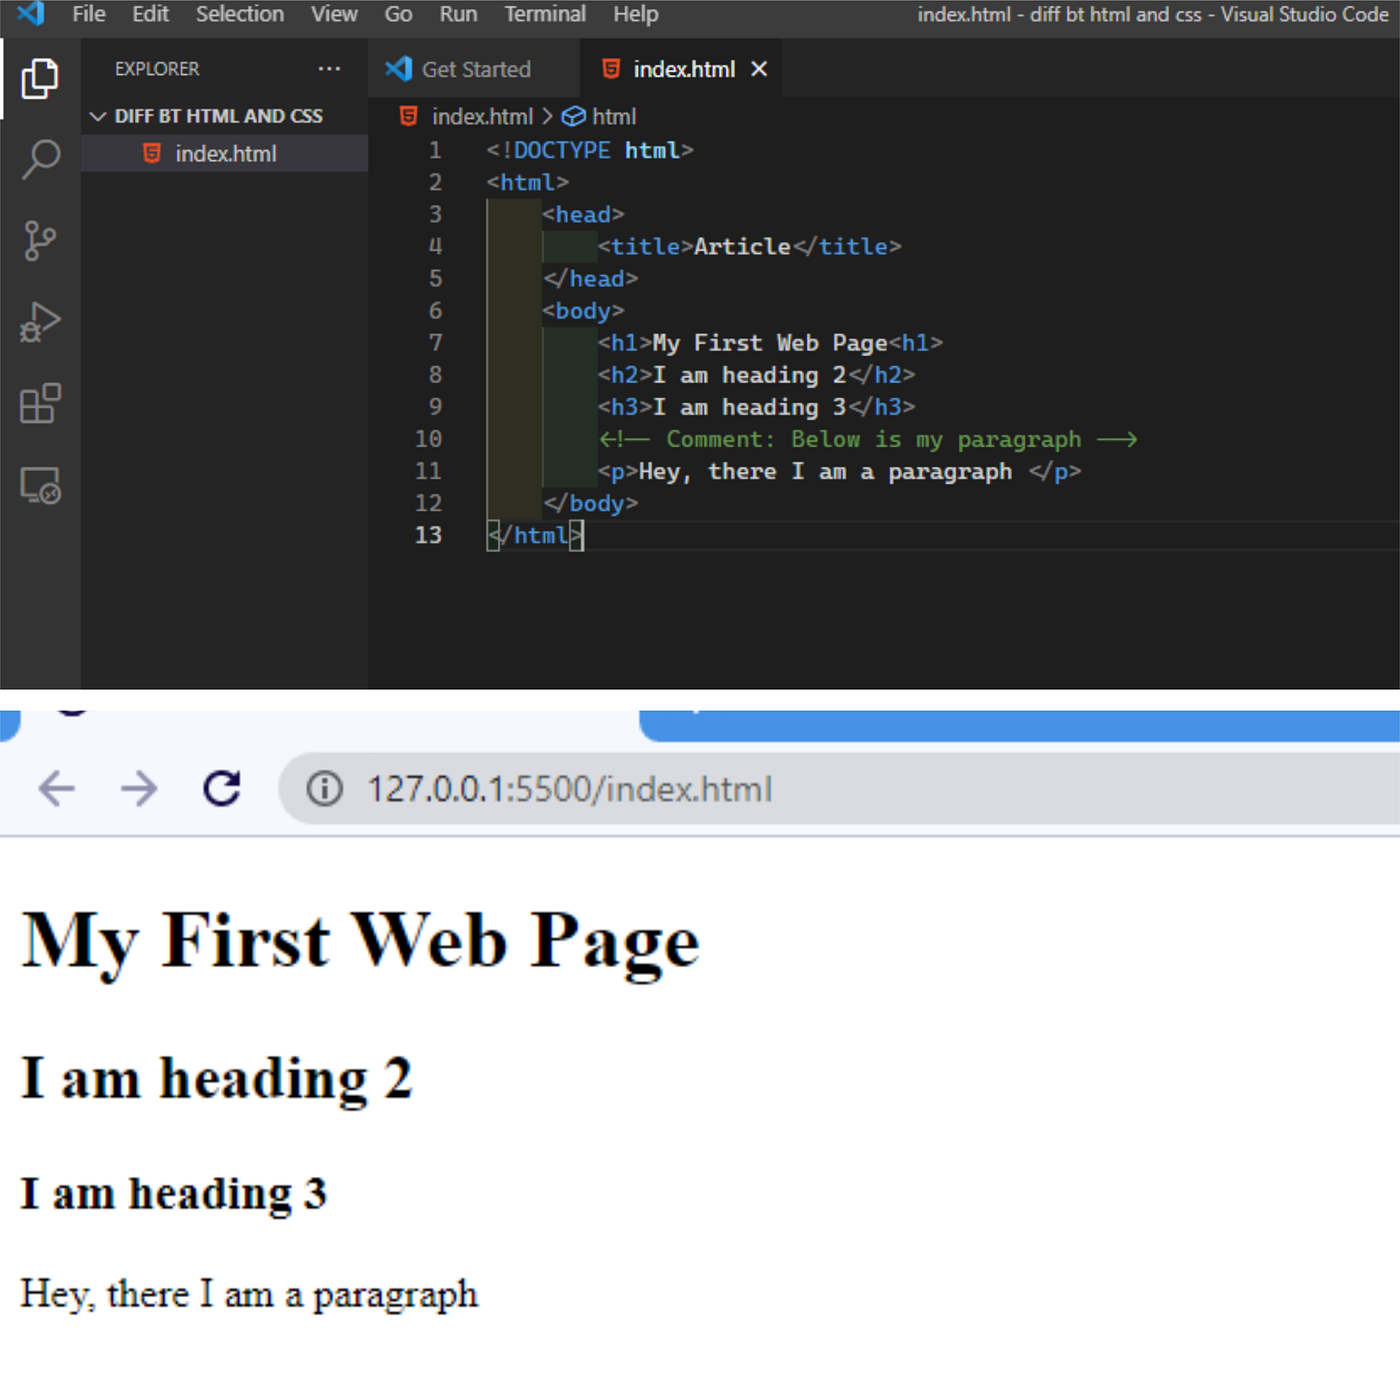Screen dimensions: 1400x1400
Task: Click the address bar showing 127.0.0.1:5500/index.html
Action: tap(570, 789)
